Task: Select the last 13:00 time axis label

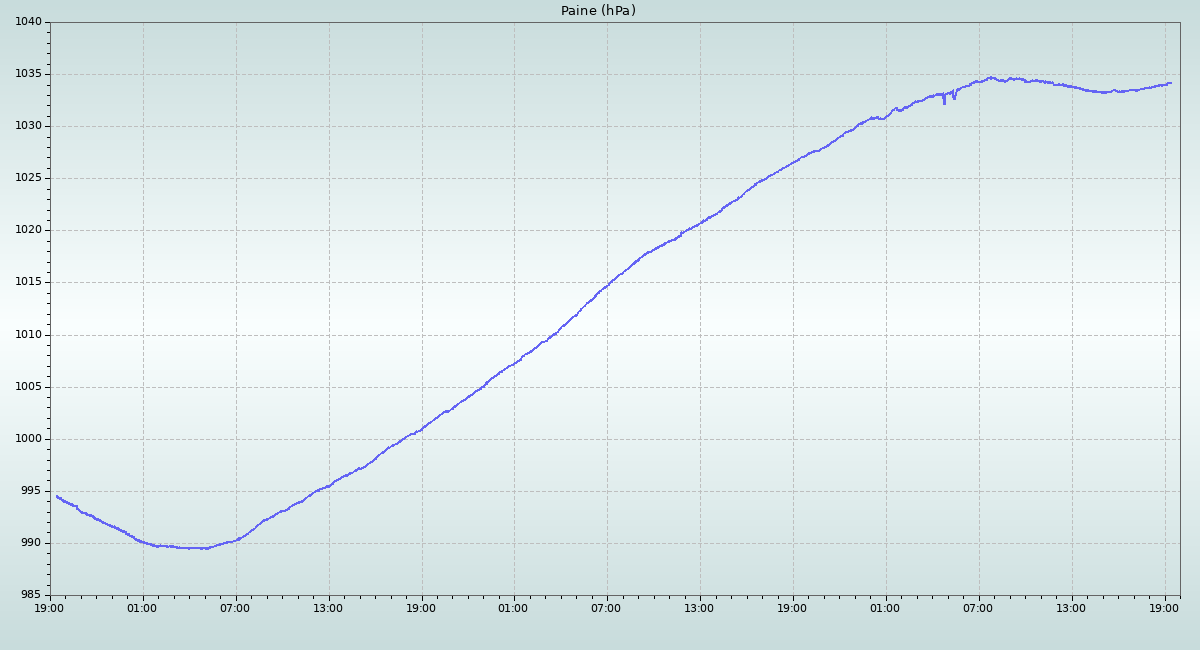Action: point(1072,608)
